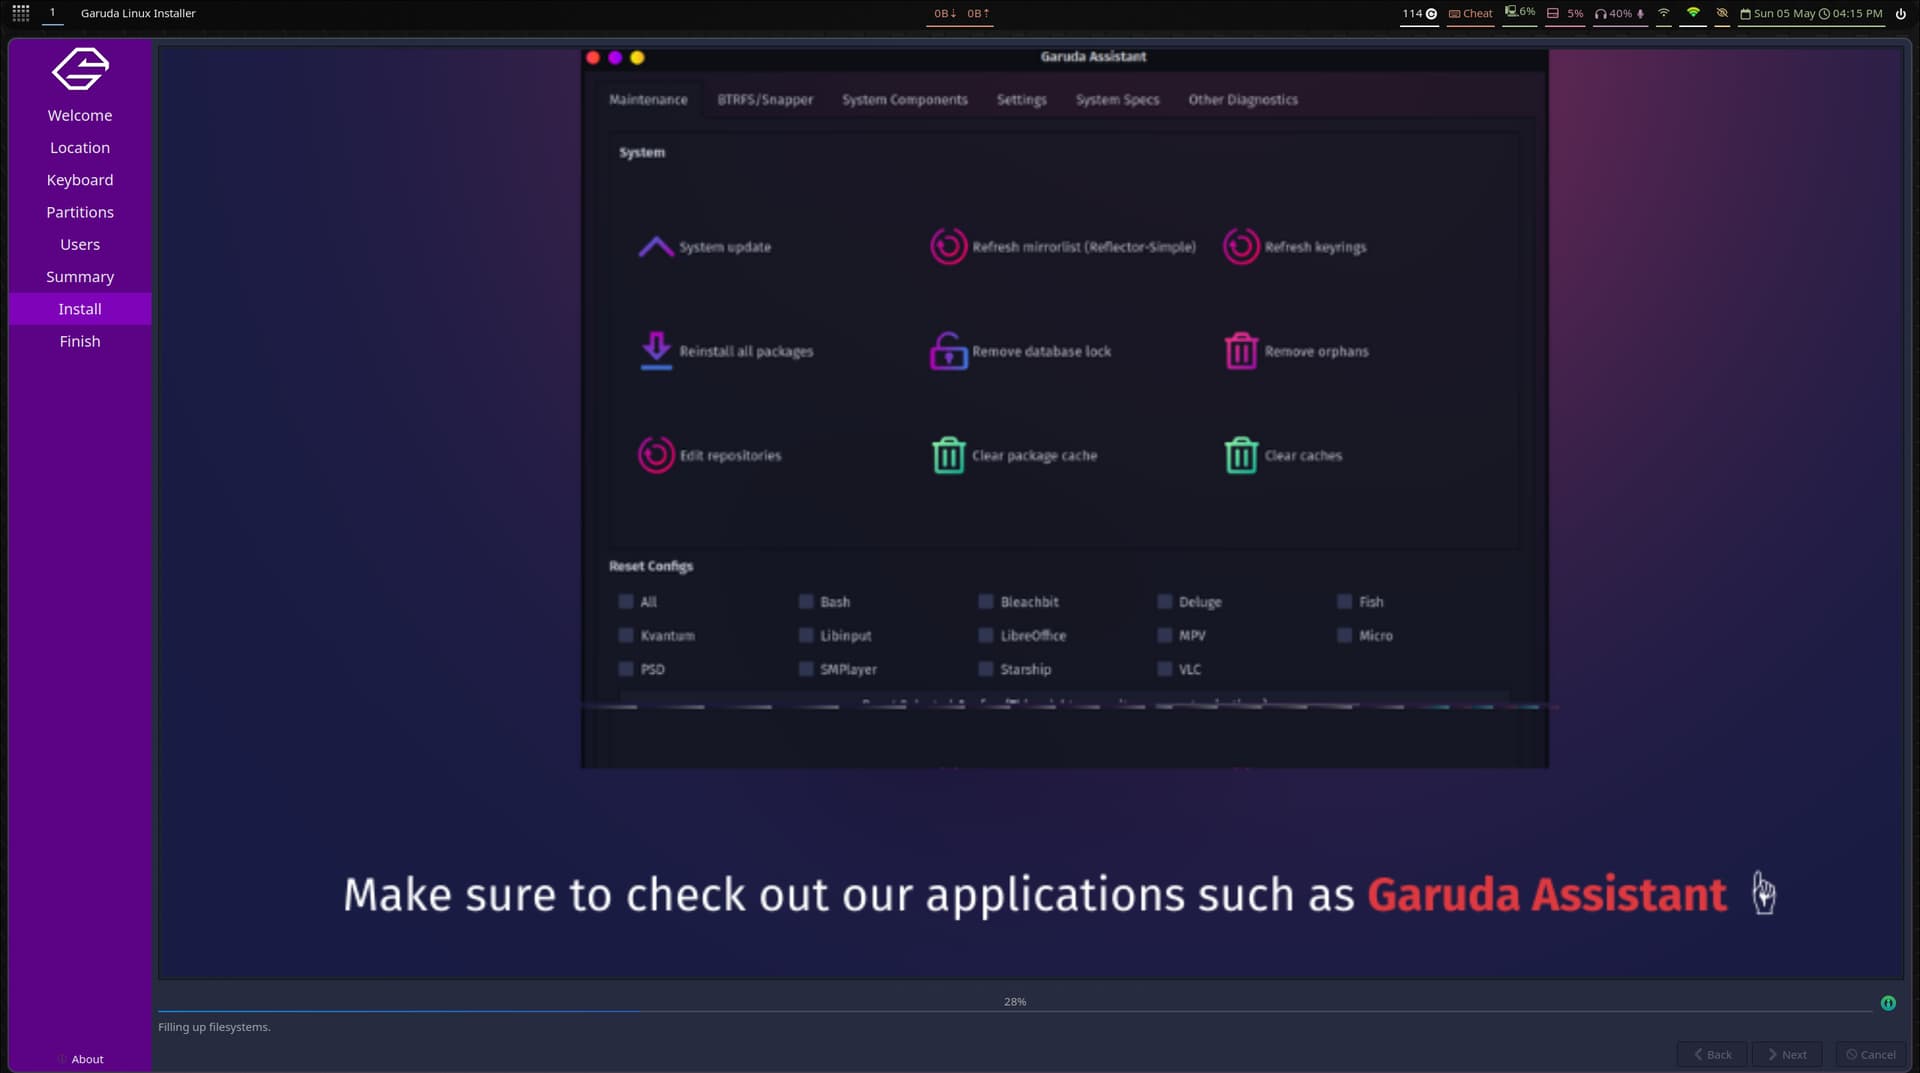Click the Remove orphans trash icon
This screenshot has height=1073, width=1920.
1241,351
